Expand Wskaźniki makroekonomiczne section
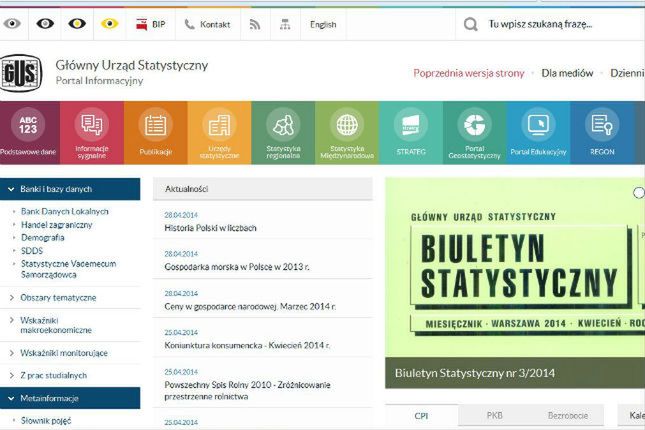Image resolution: width=645 pixels, height=430 pixels. click(56, 325)
